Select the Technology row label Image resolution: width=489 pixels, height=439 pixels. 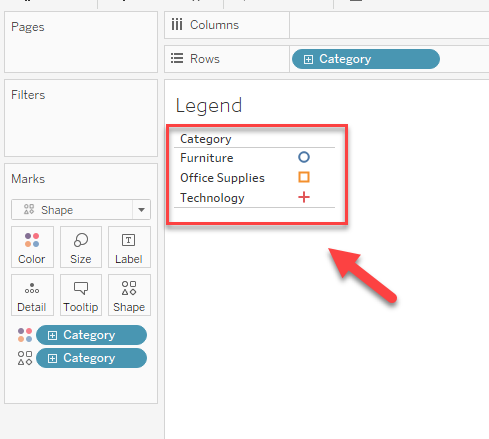coord(212,198)
